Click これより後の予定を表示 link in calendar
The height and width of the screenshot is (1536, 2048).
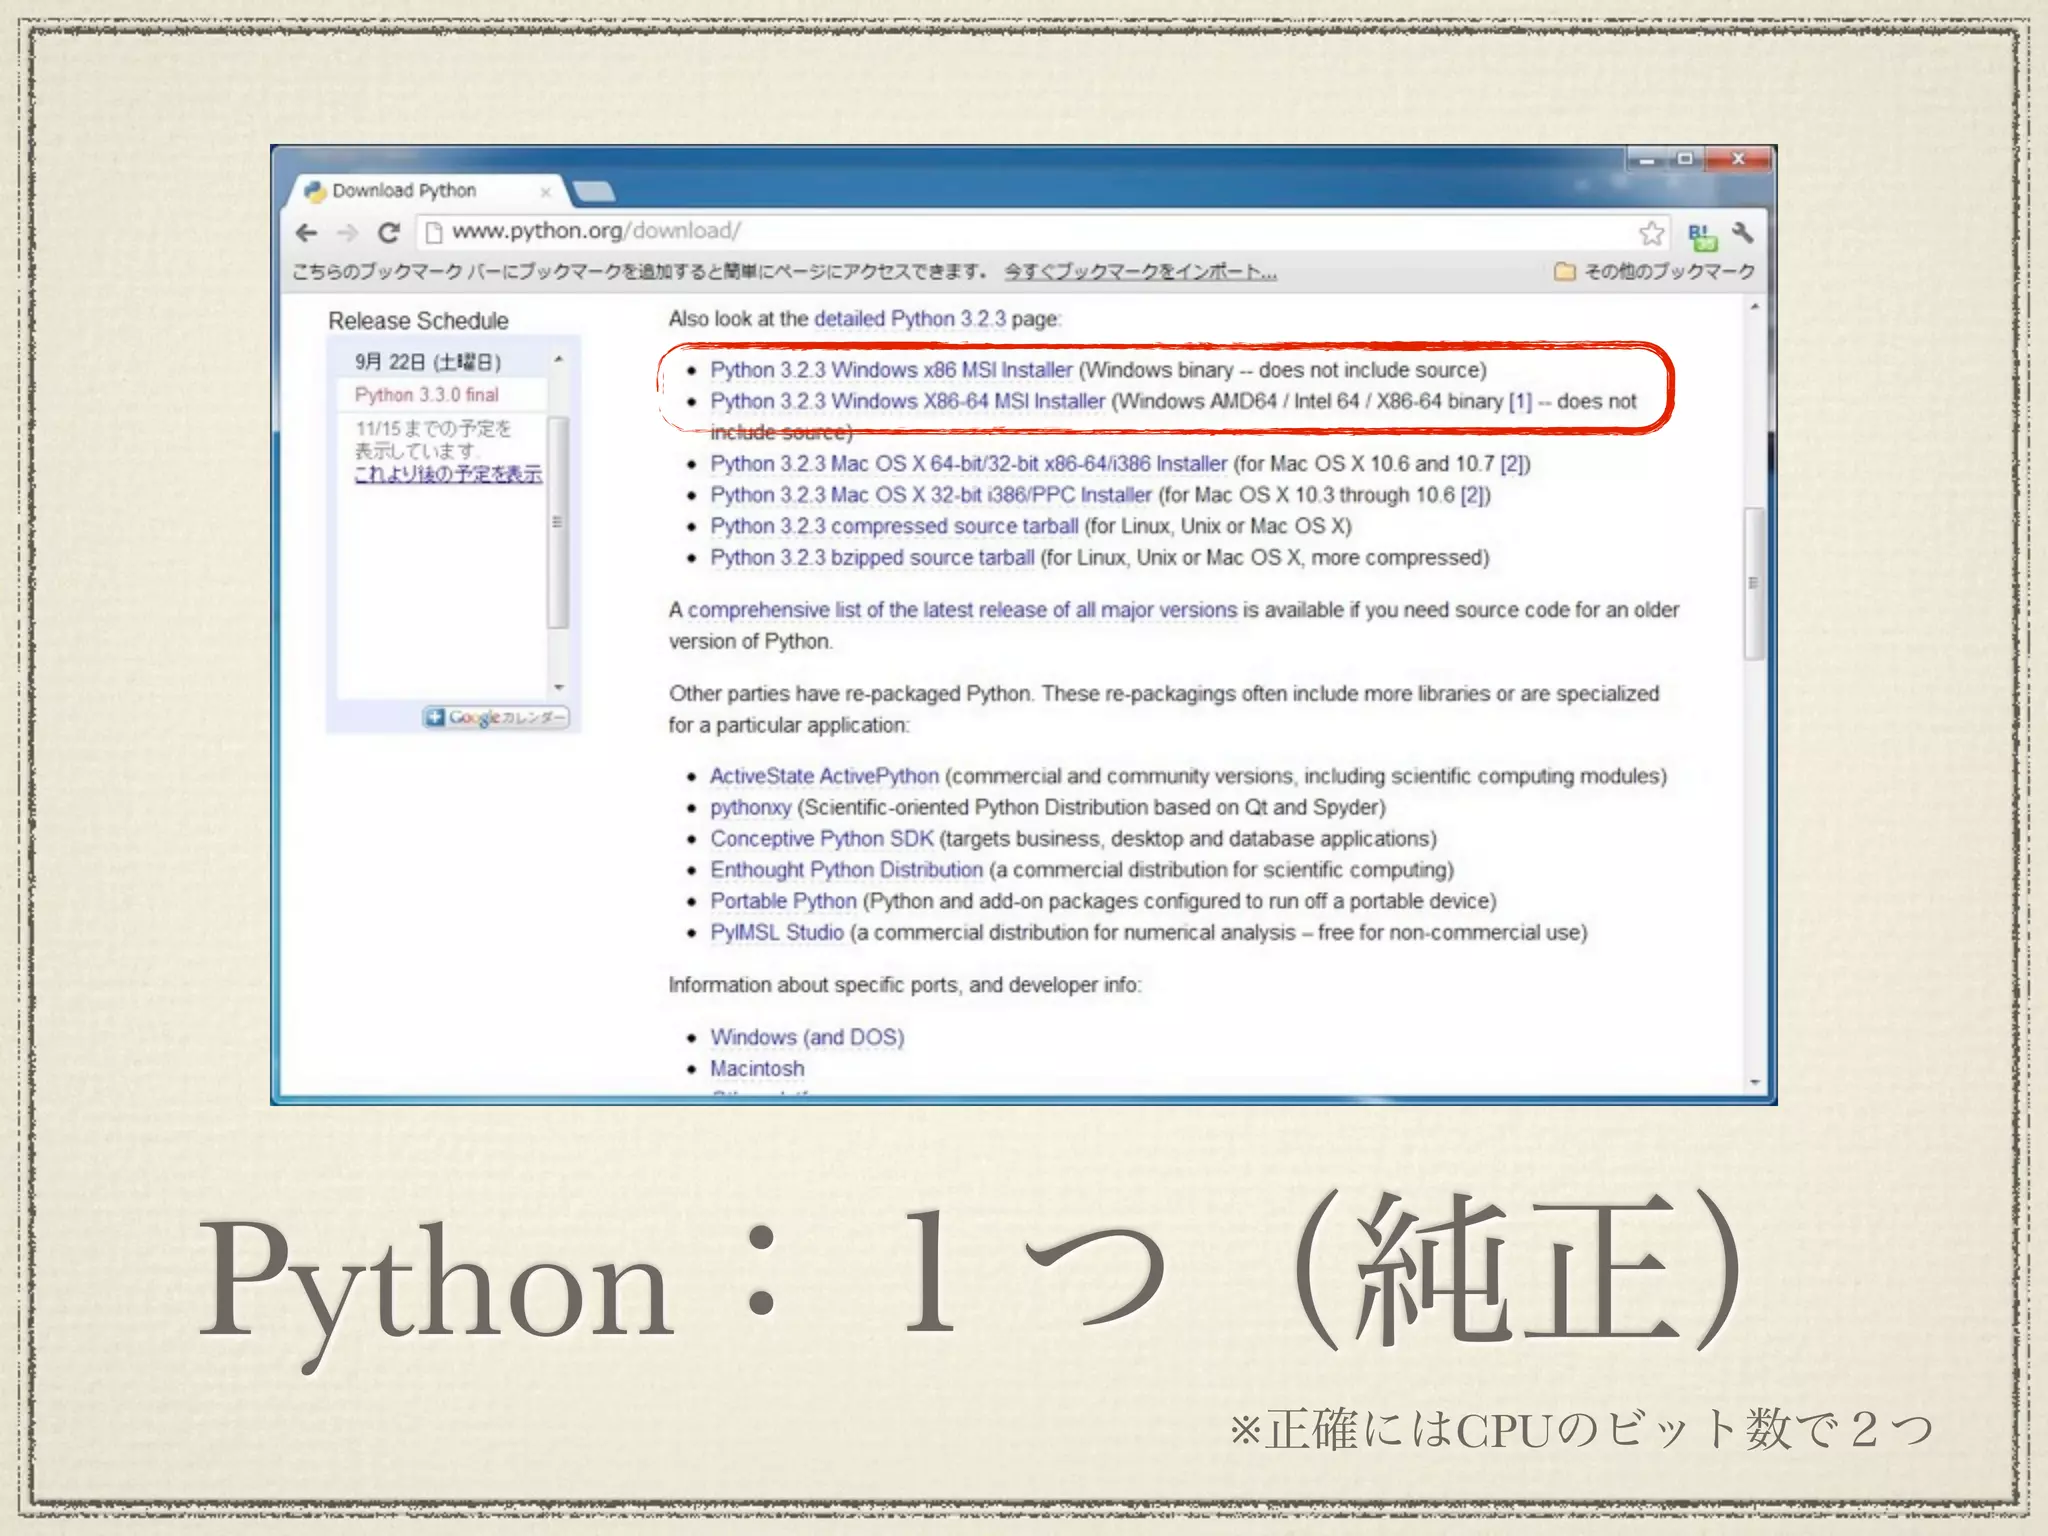[448, 474]
